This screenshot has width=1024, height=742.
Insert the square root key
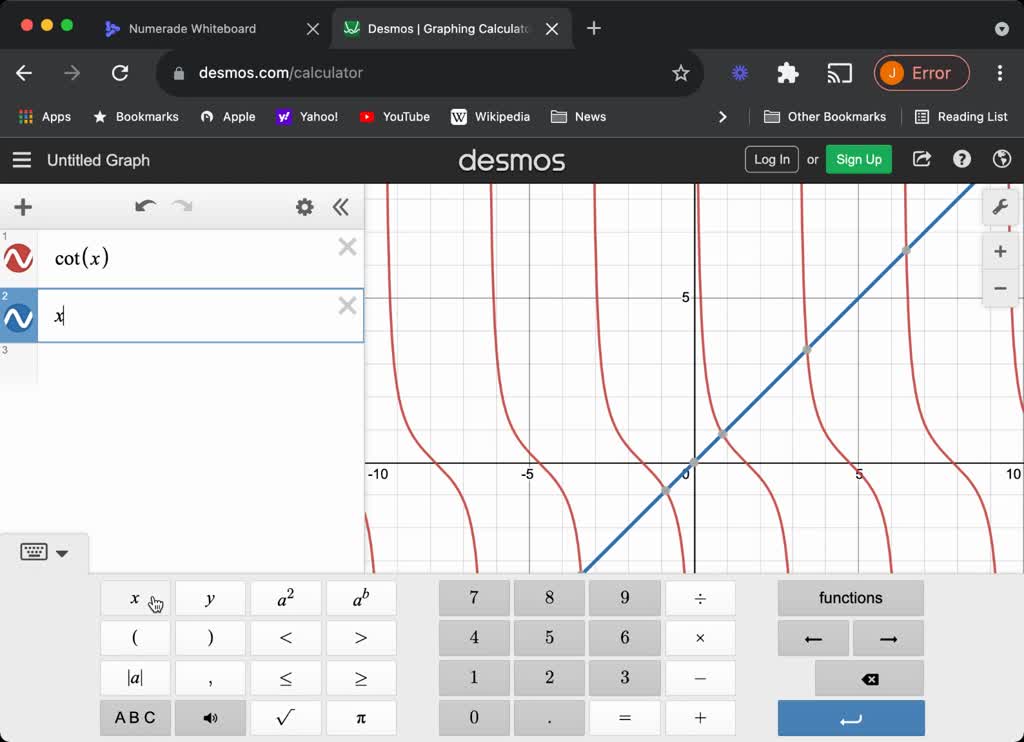(285, 718)
